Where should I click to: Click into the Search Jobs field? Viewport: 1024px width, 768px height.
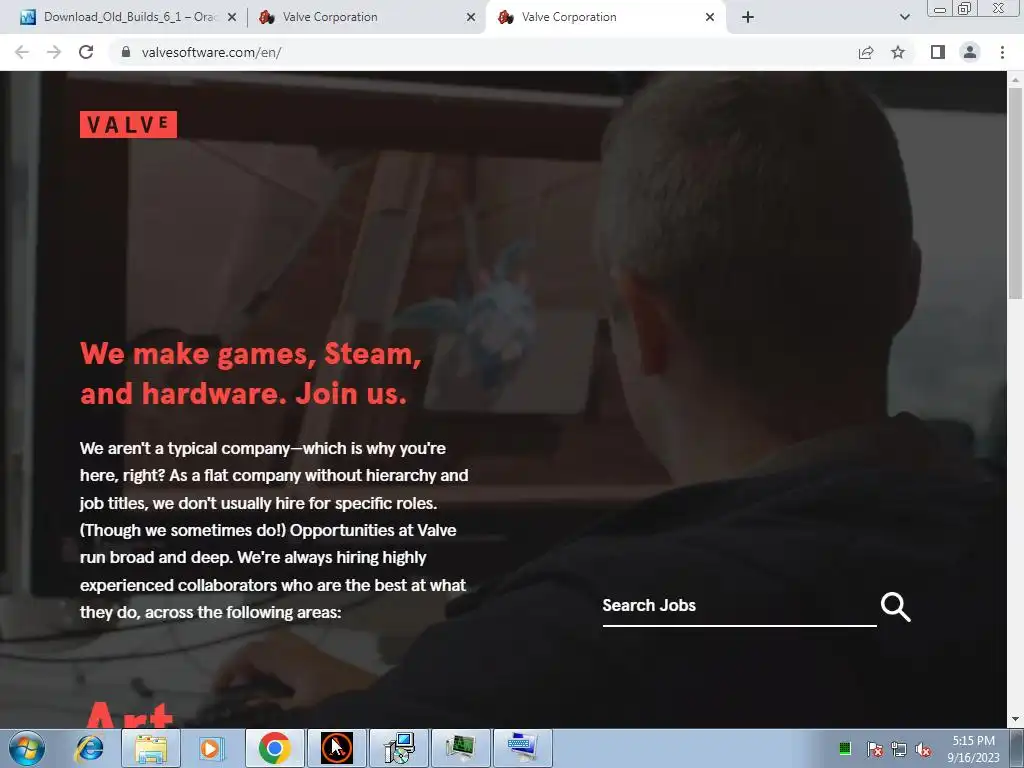coord(739,606)
